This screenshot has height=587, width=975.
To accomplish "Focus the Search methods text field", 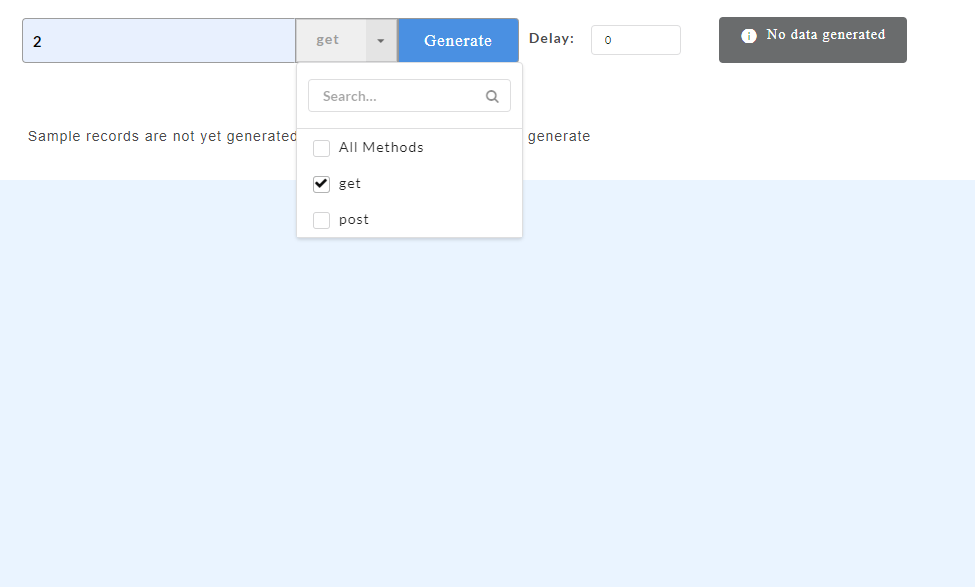I will 409,96.
